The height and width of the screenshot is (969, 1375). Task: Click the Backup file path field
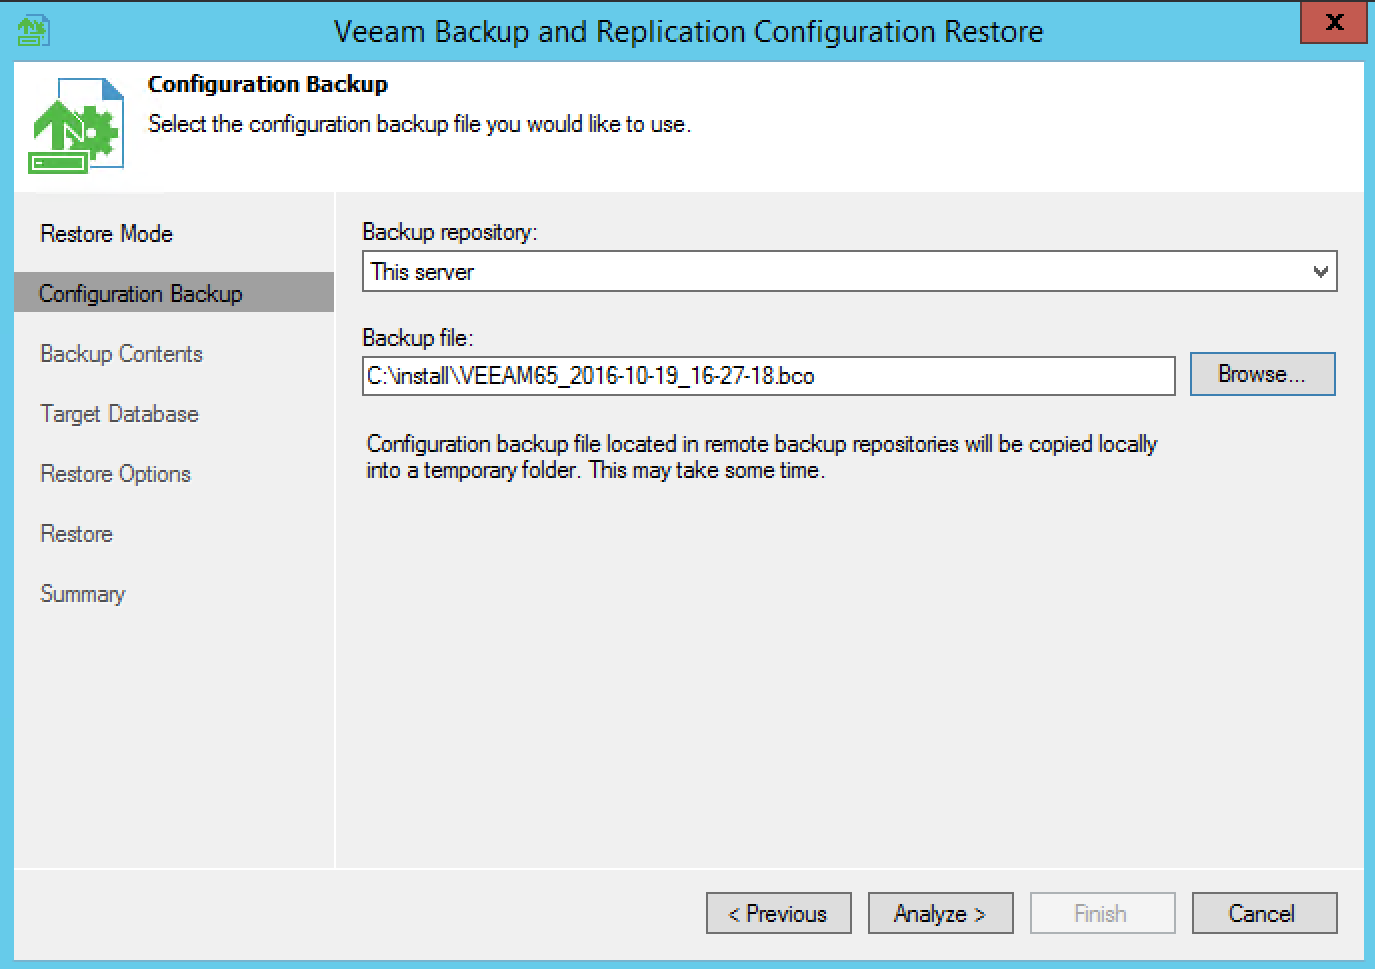click(768, 376)
